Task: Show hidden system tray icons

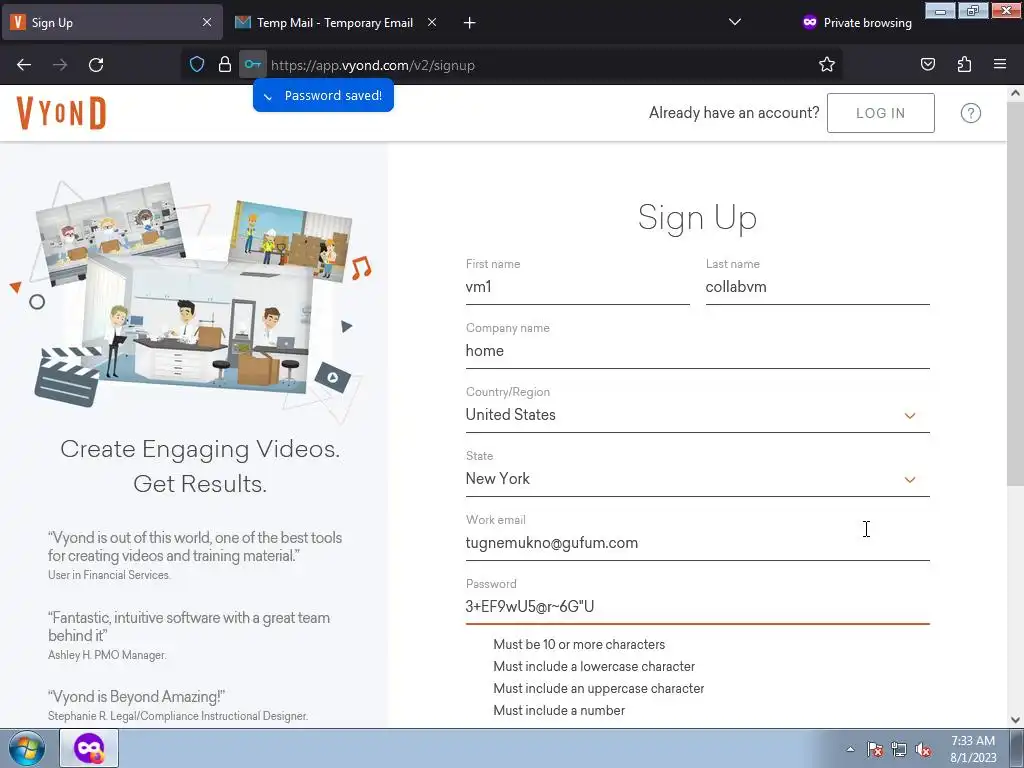Action: [850, 750]
